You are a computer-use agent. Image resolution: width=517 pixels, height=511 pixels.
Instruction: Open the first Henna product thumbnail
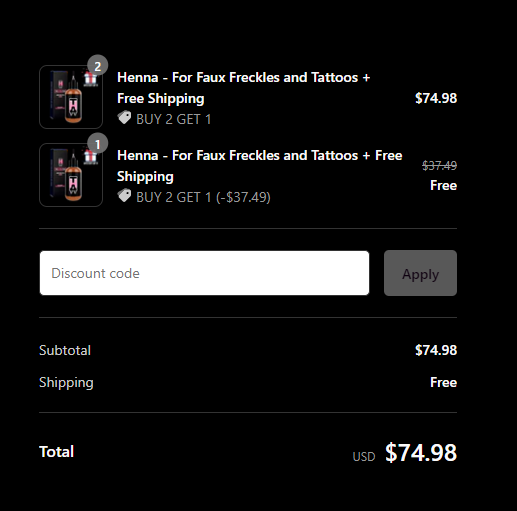71,97
